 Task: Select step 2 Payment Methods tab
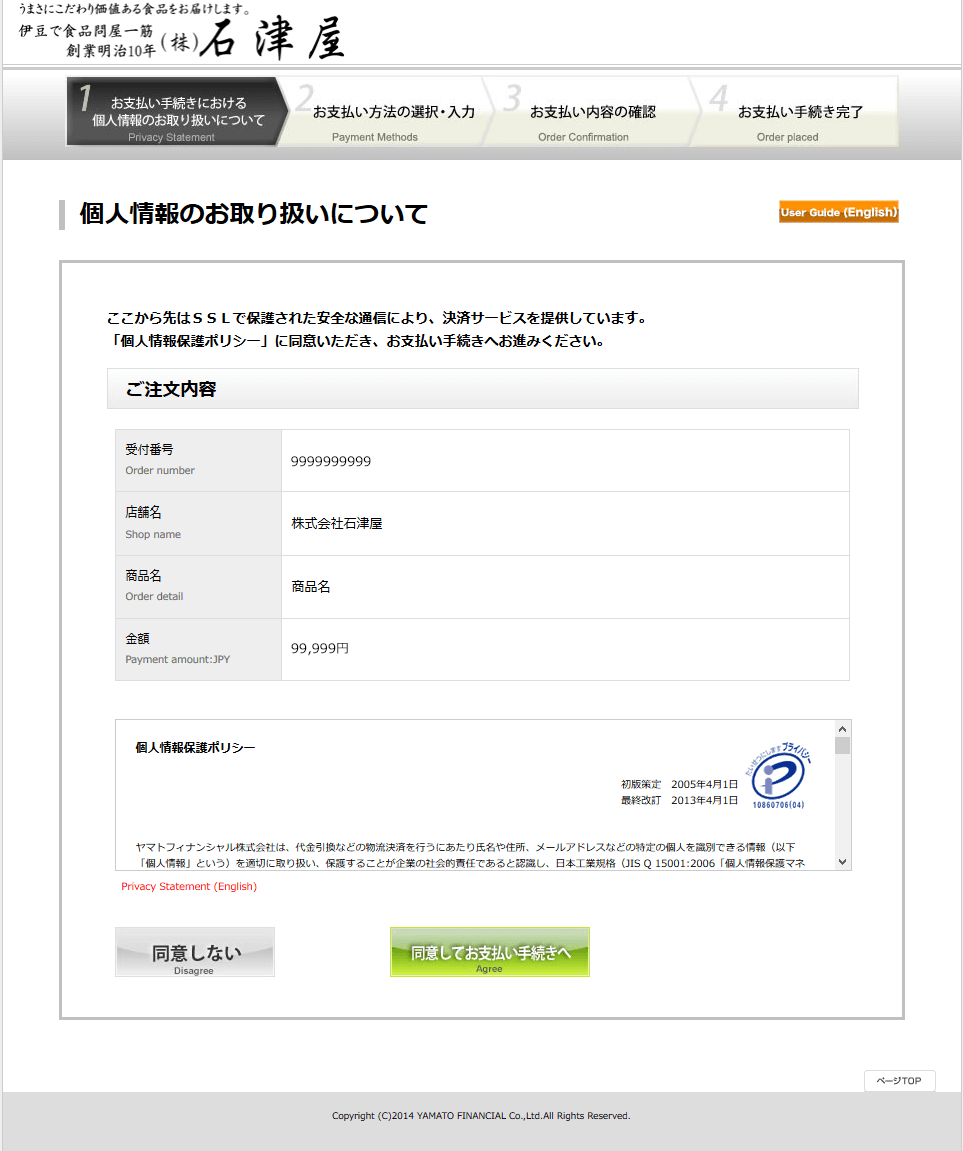(384, 112)
